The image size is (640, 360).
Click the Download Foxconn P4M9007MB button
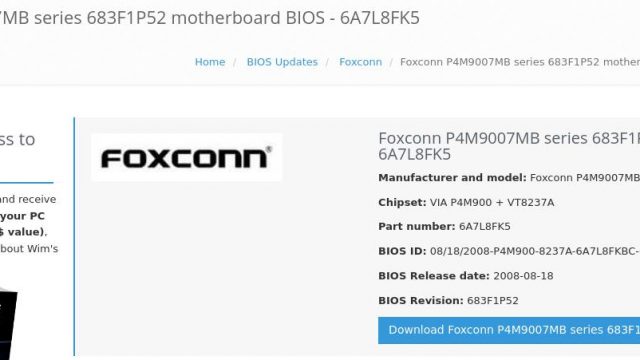click(x=509, y=330)
